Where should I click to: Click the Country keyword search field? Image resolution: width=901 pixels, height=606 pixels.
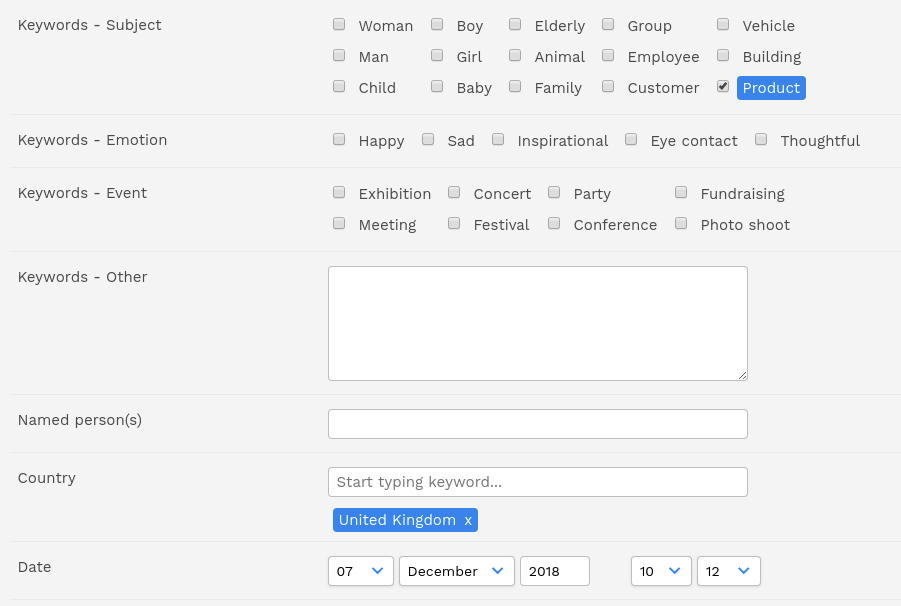[x=538, y=482]
